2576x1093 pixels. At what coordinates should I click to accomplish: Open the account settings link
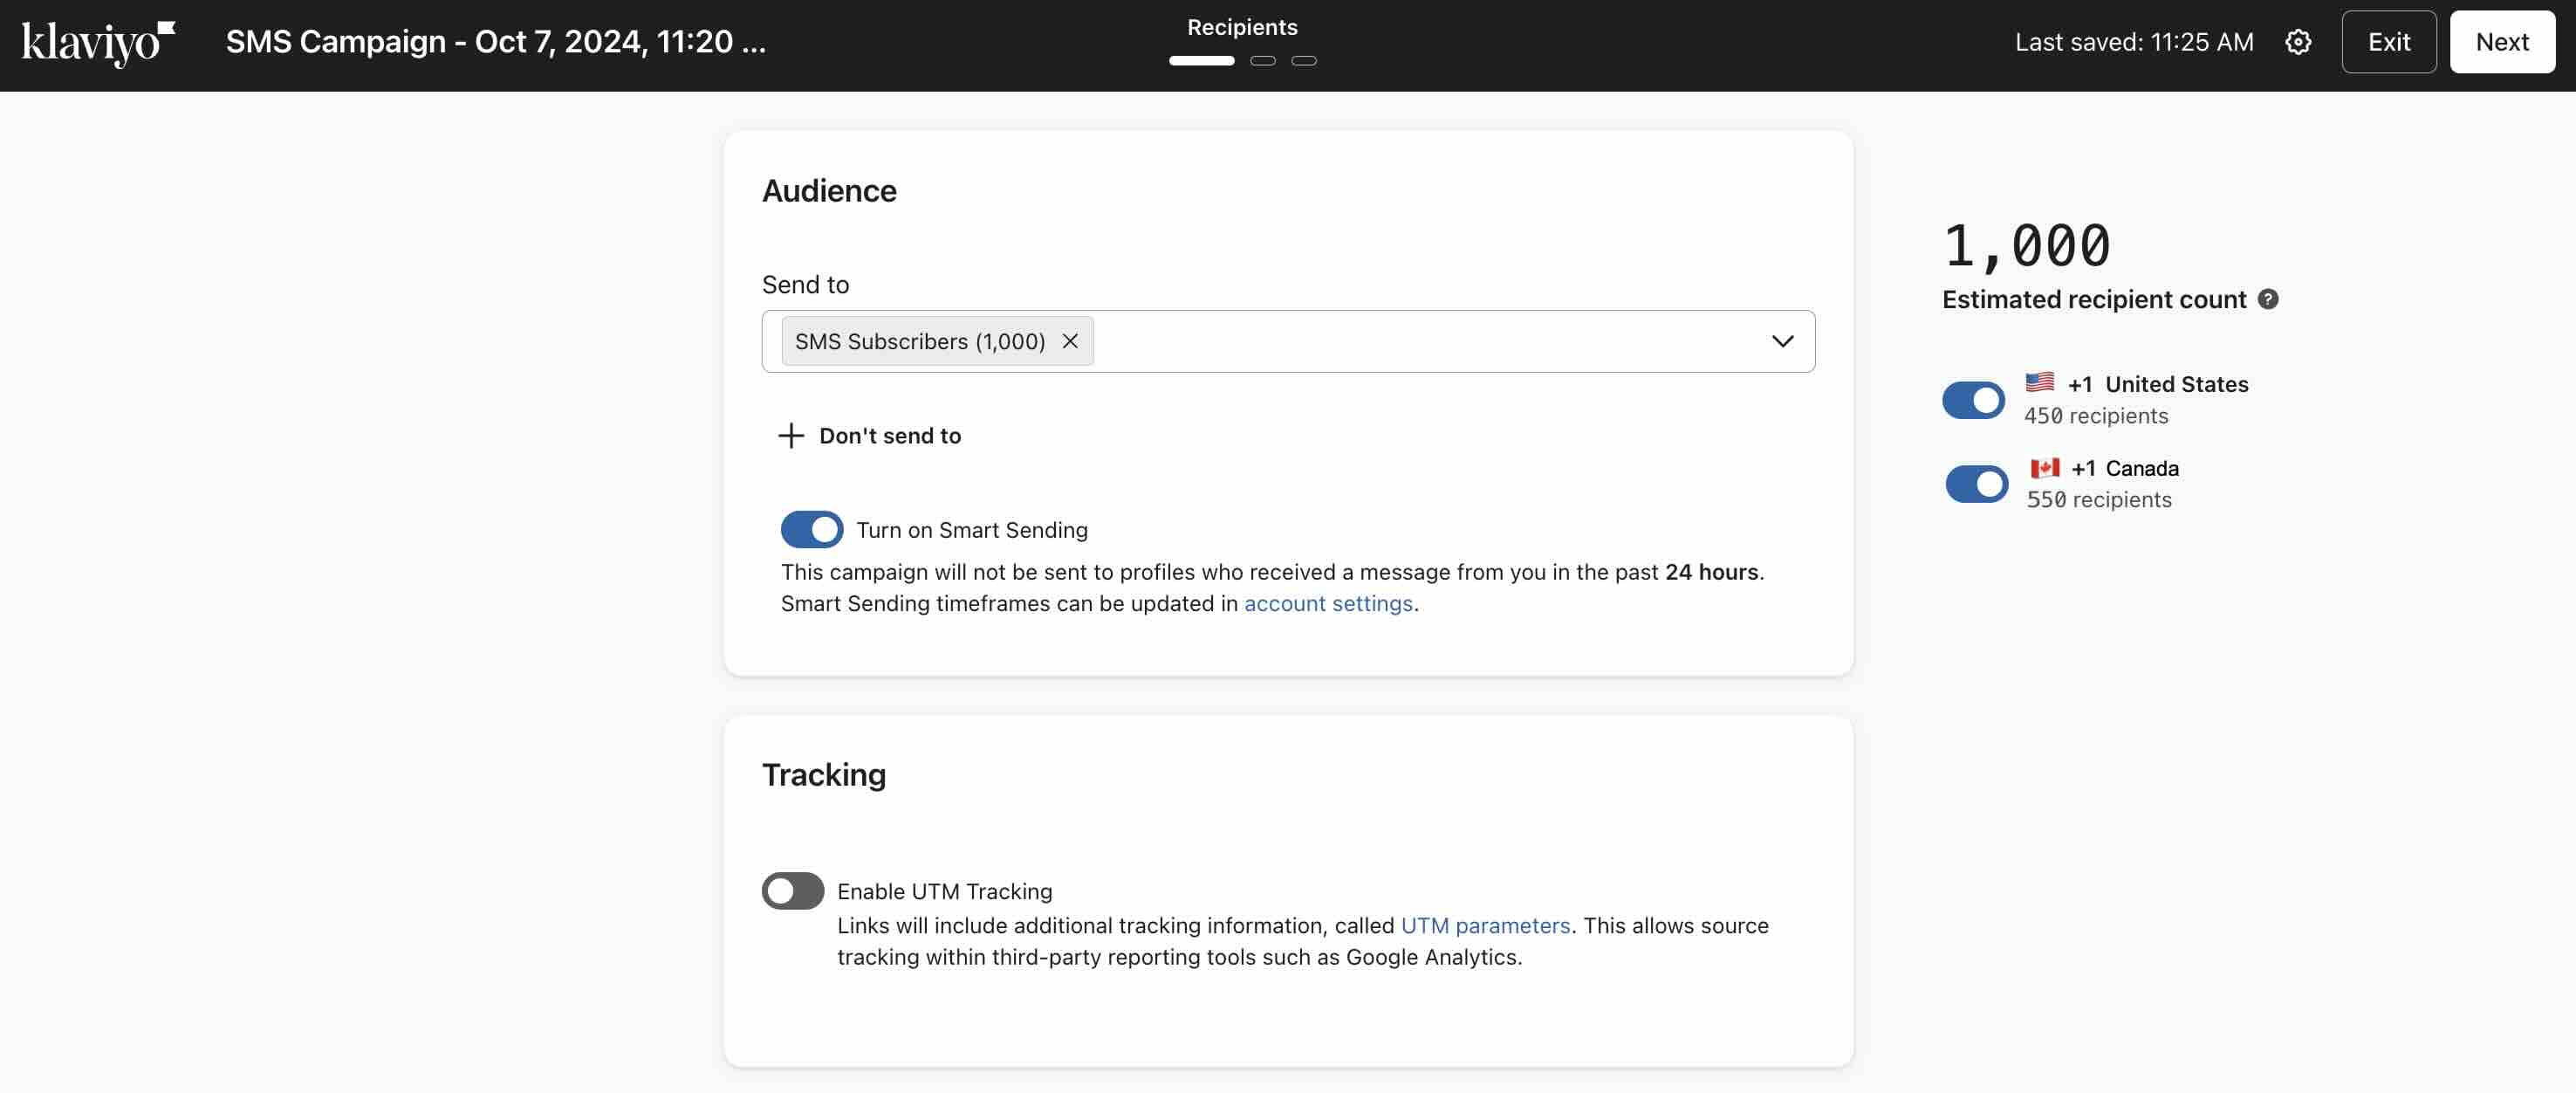point(1327,604)
